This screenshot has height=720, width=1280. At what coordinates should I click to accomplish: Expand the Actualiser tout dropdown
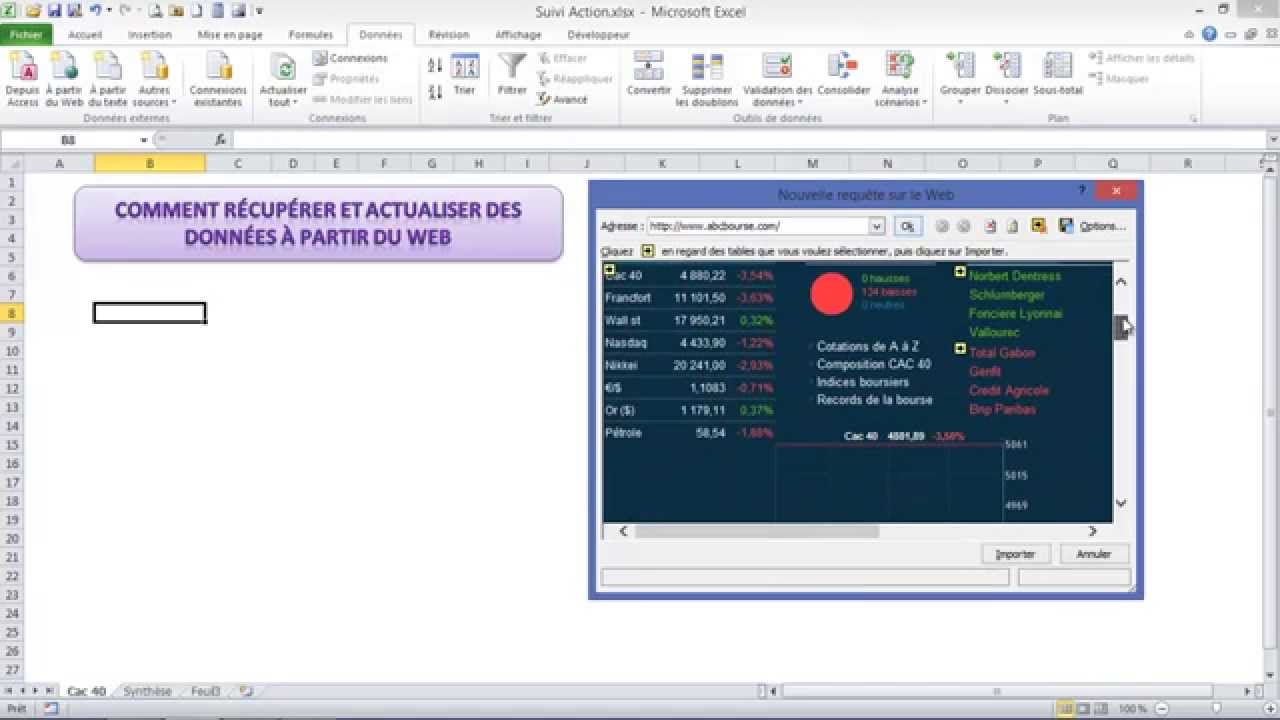pos(282,96)
